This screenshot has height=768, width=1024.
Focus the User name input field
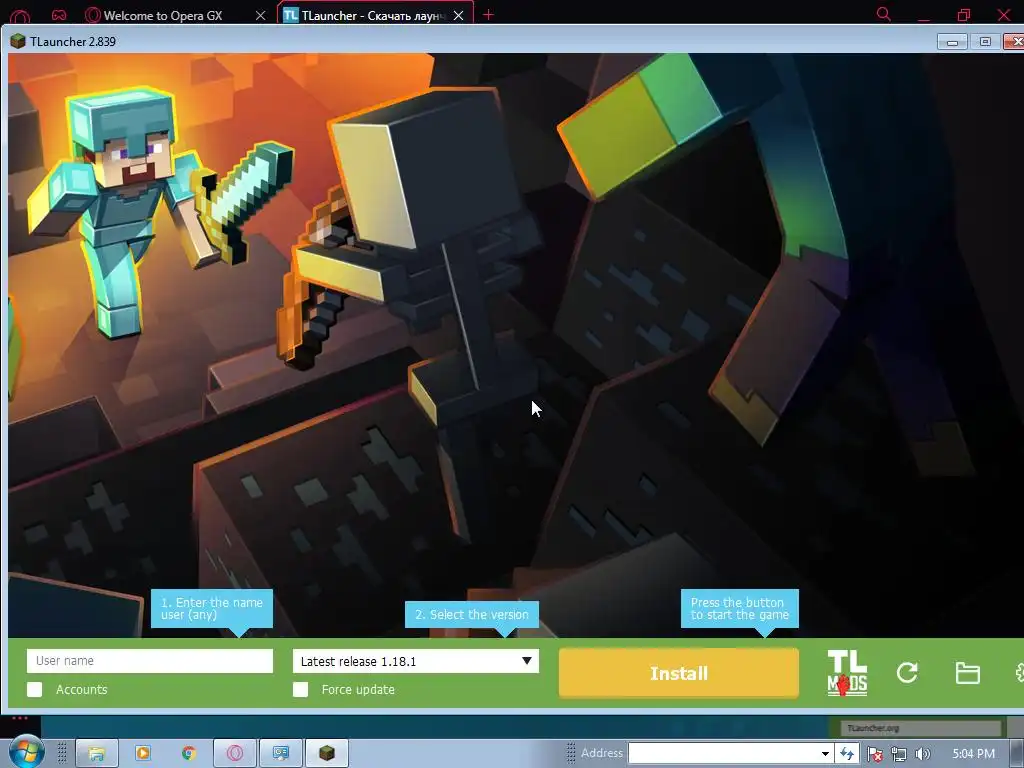tap(150, 661)
